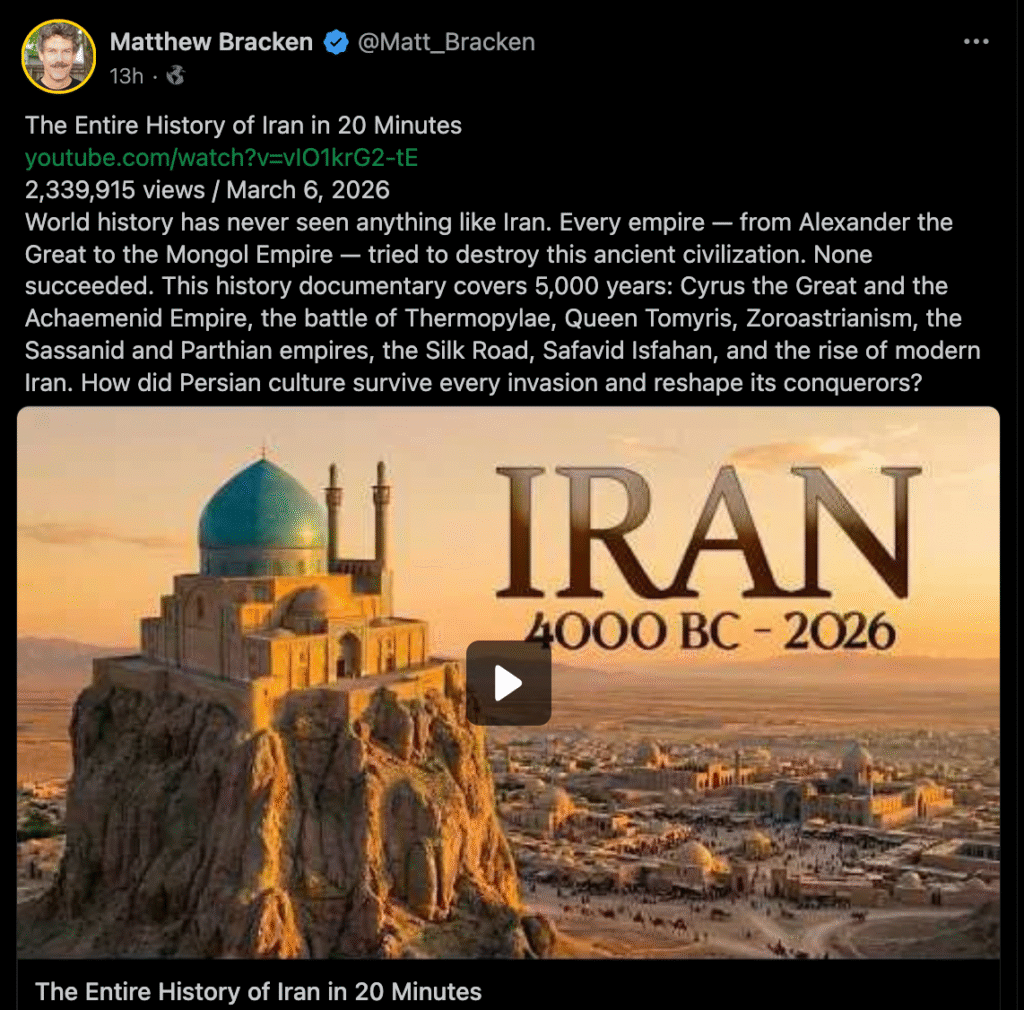Open Matthew Bracken's profile avatar
This screenshot has height=1010, width=1024.
tap(59, 57)
